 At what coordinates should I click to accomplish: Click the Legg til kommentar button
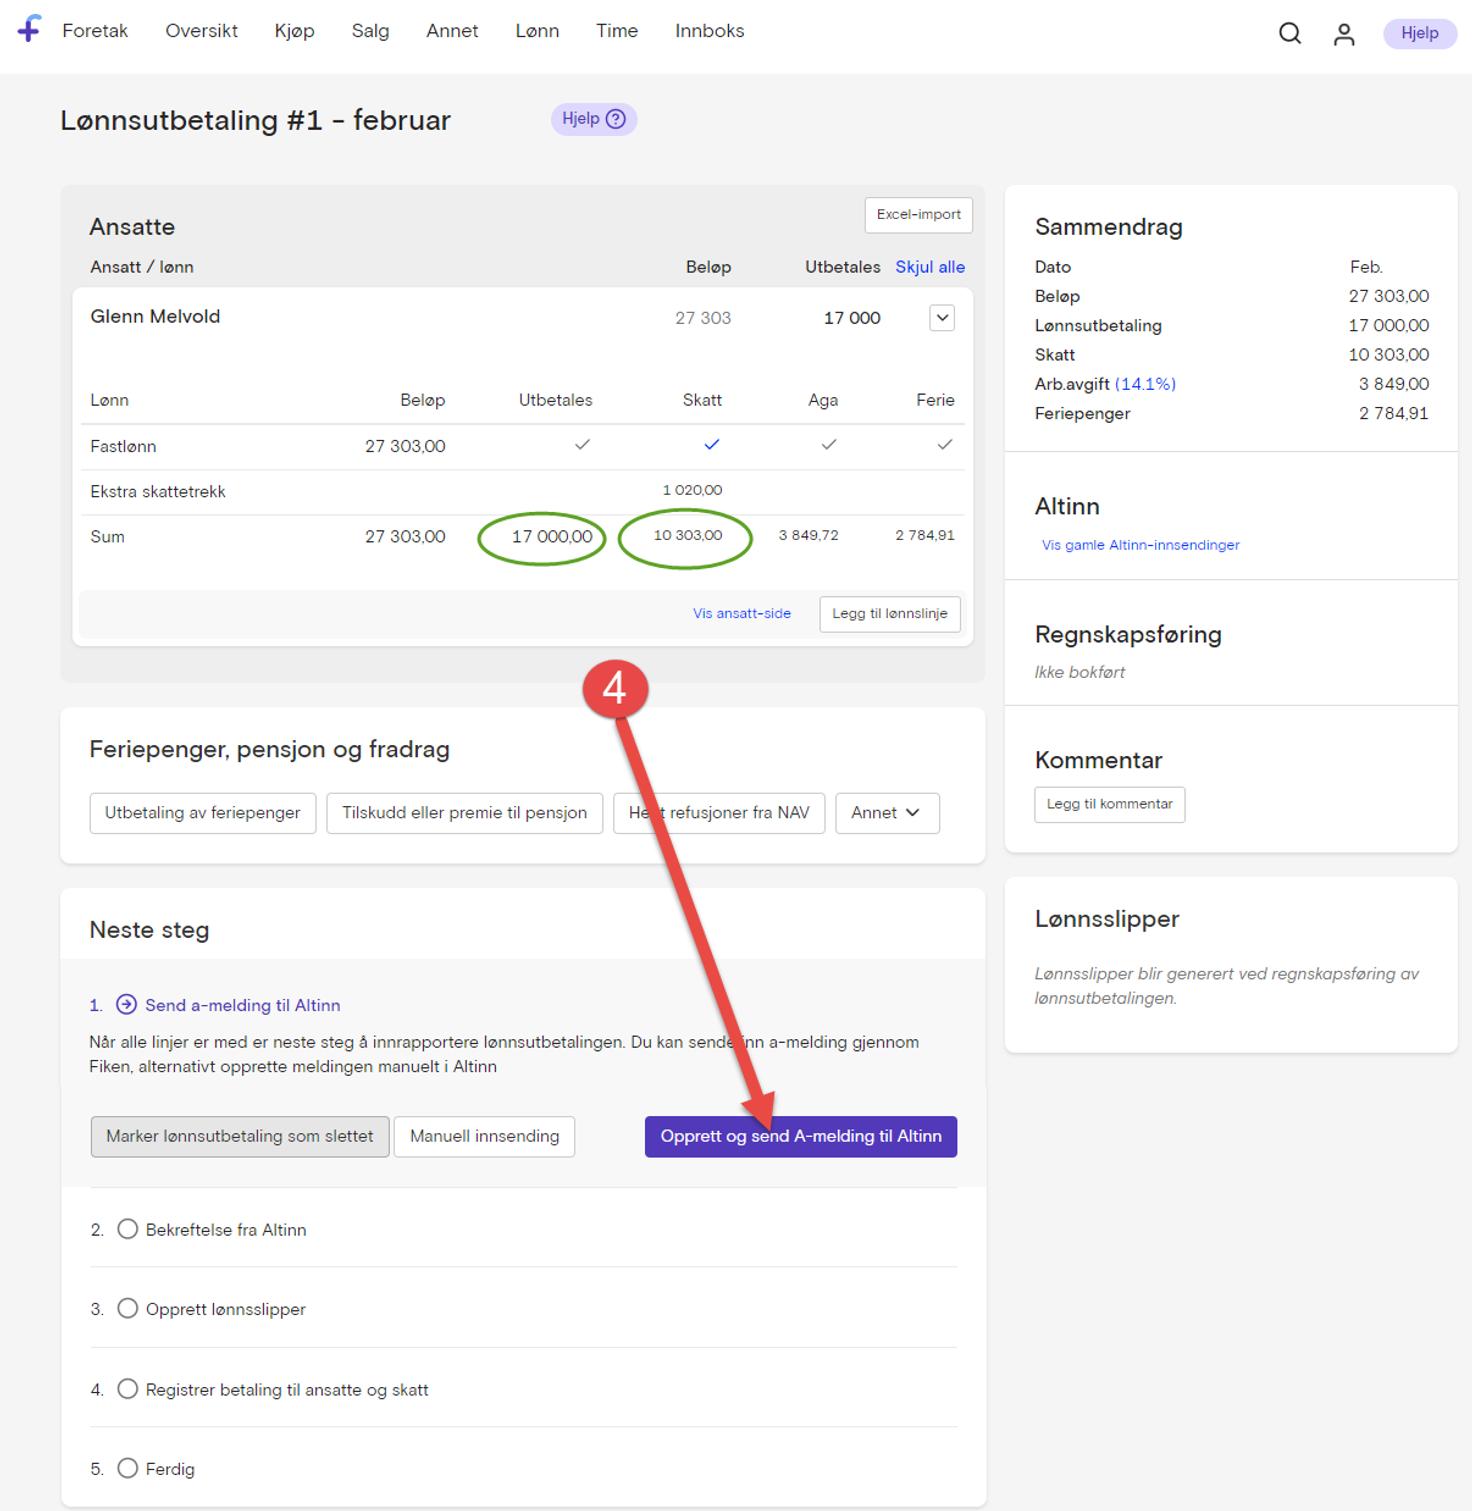[x=1110, y=805]
